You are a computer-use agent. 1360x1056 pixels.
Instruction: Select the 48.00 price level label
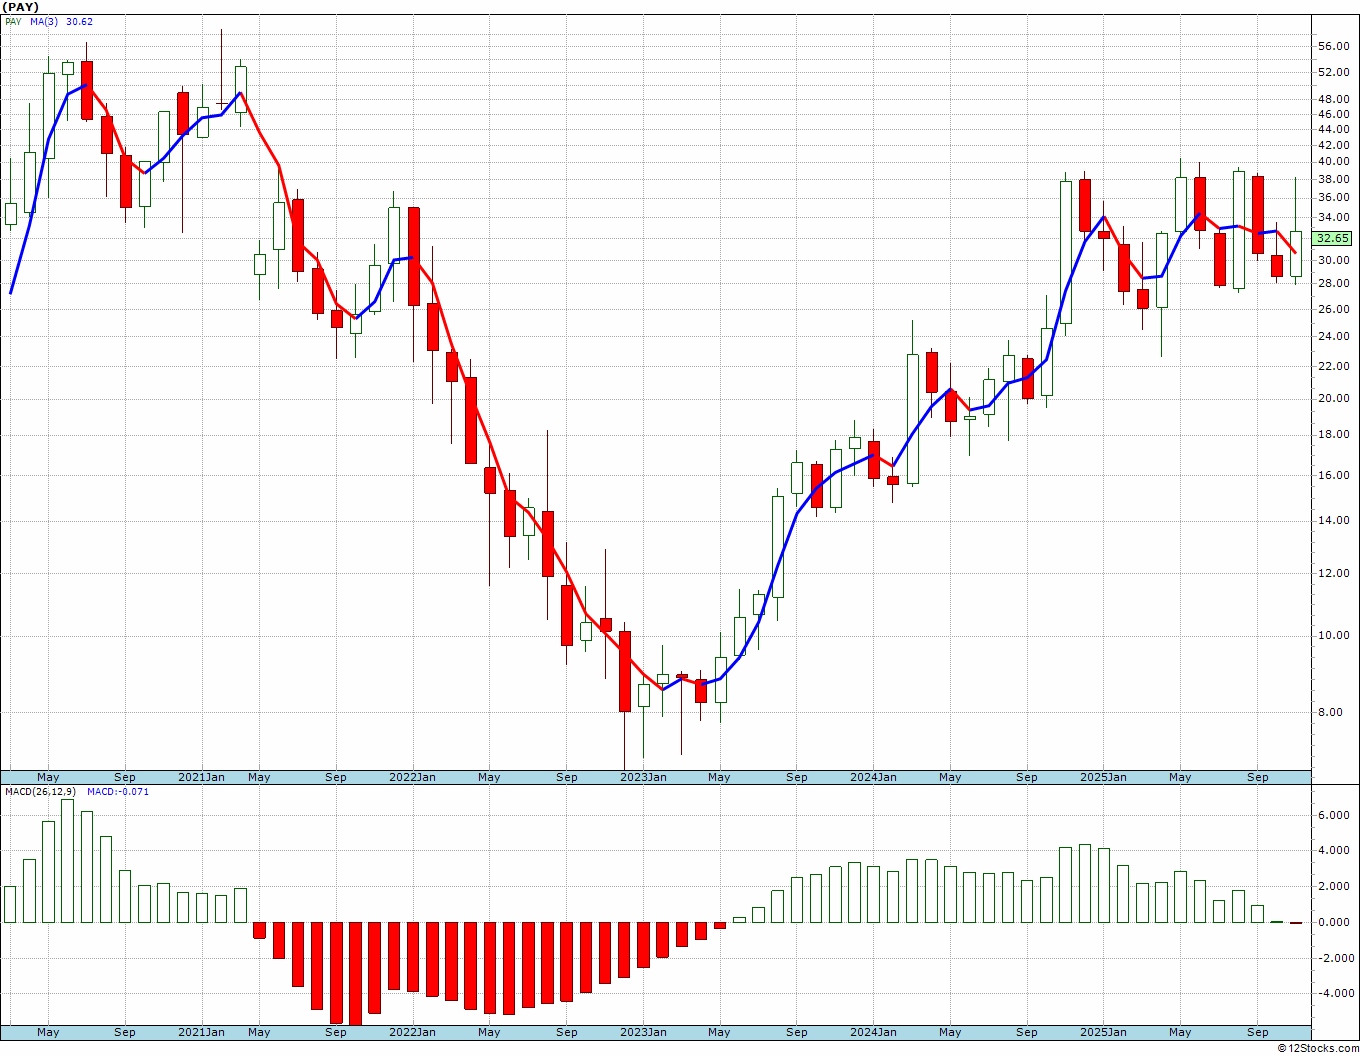point(1334,99)
